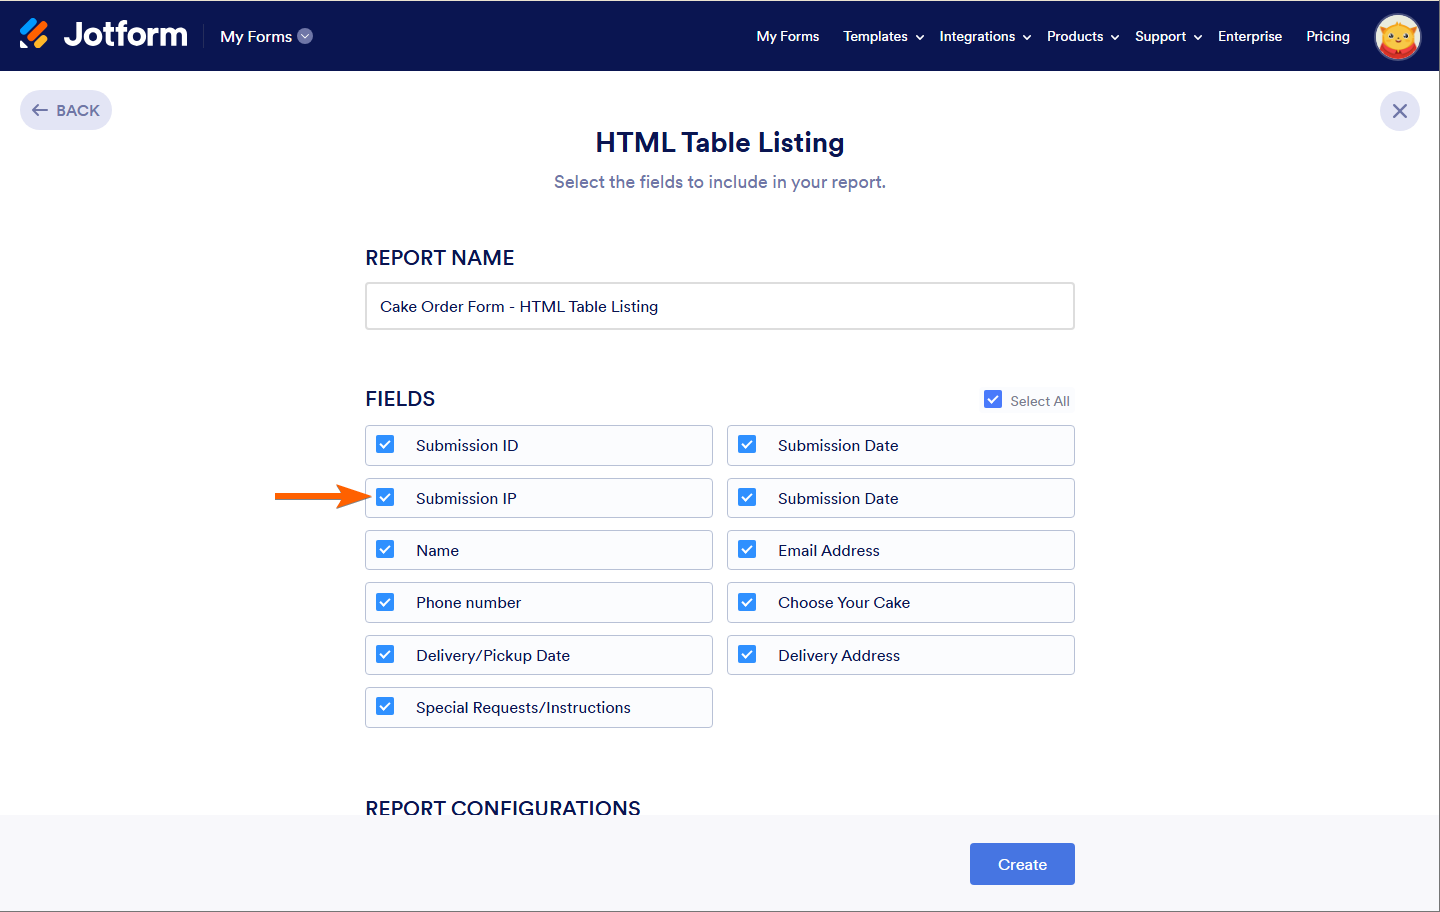Close the report dialog with the X icon
This screenshot has width=1440, height=912.
tap(1399, 111)
